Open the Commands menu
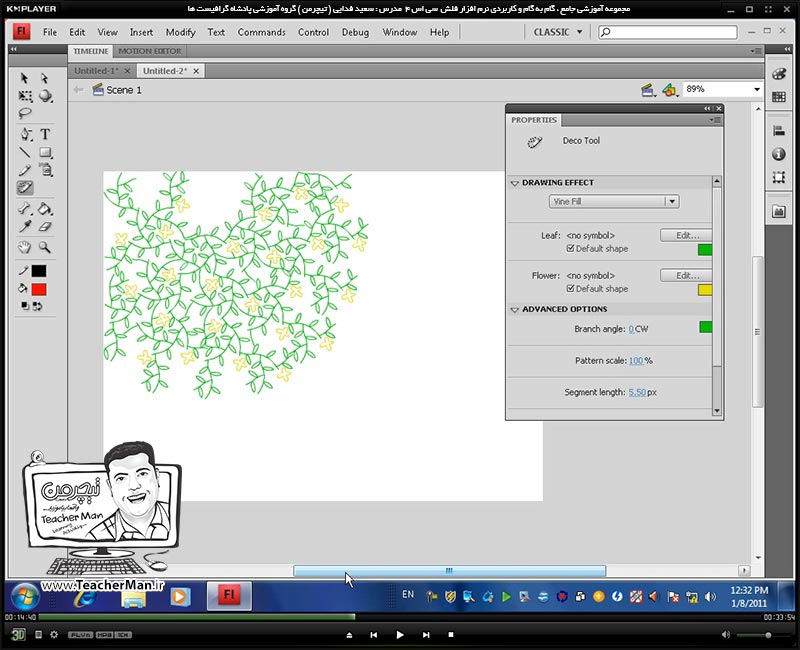 (262, 32)
